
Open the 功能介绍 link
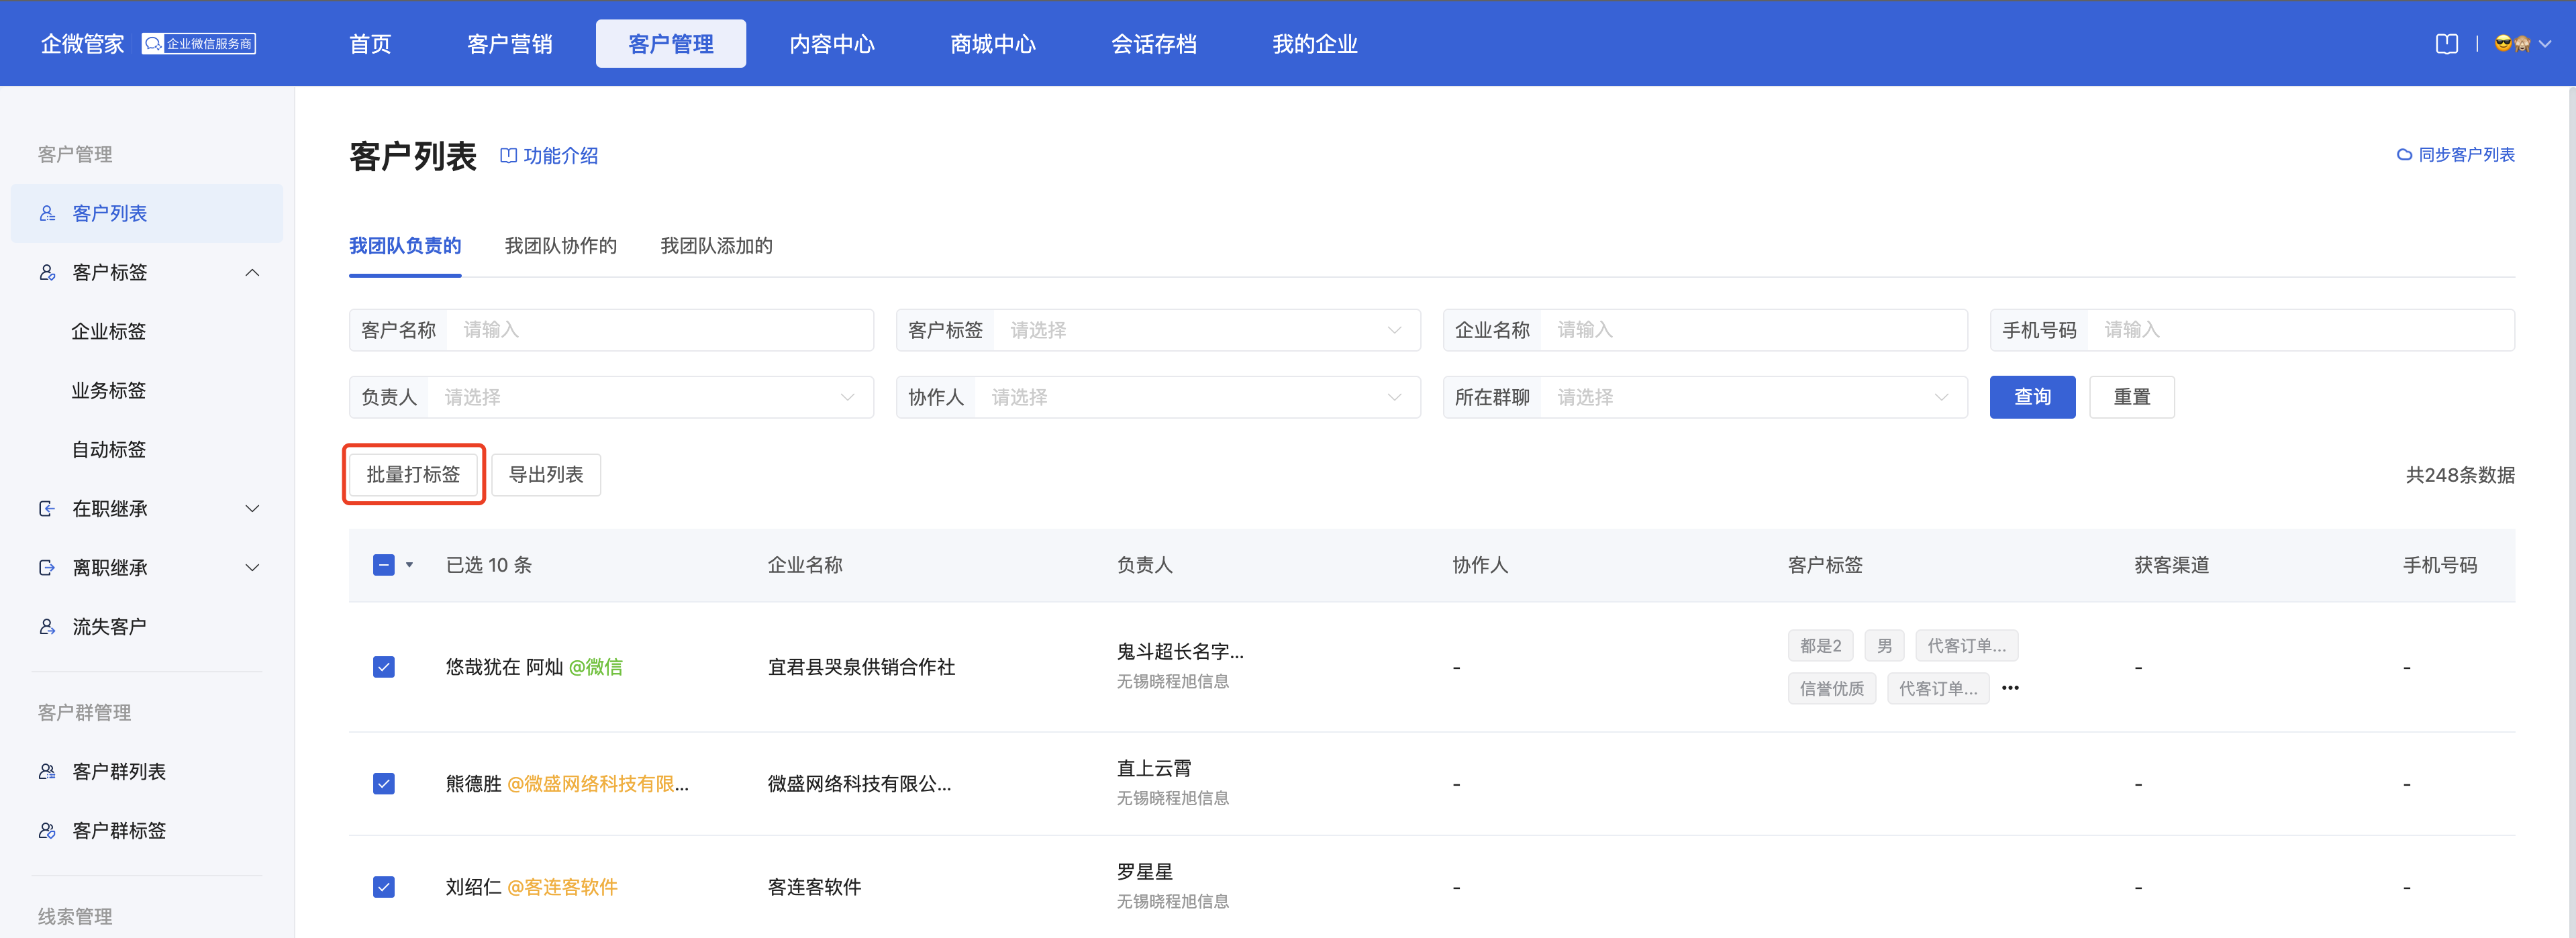(561, 156)
